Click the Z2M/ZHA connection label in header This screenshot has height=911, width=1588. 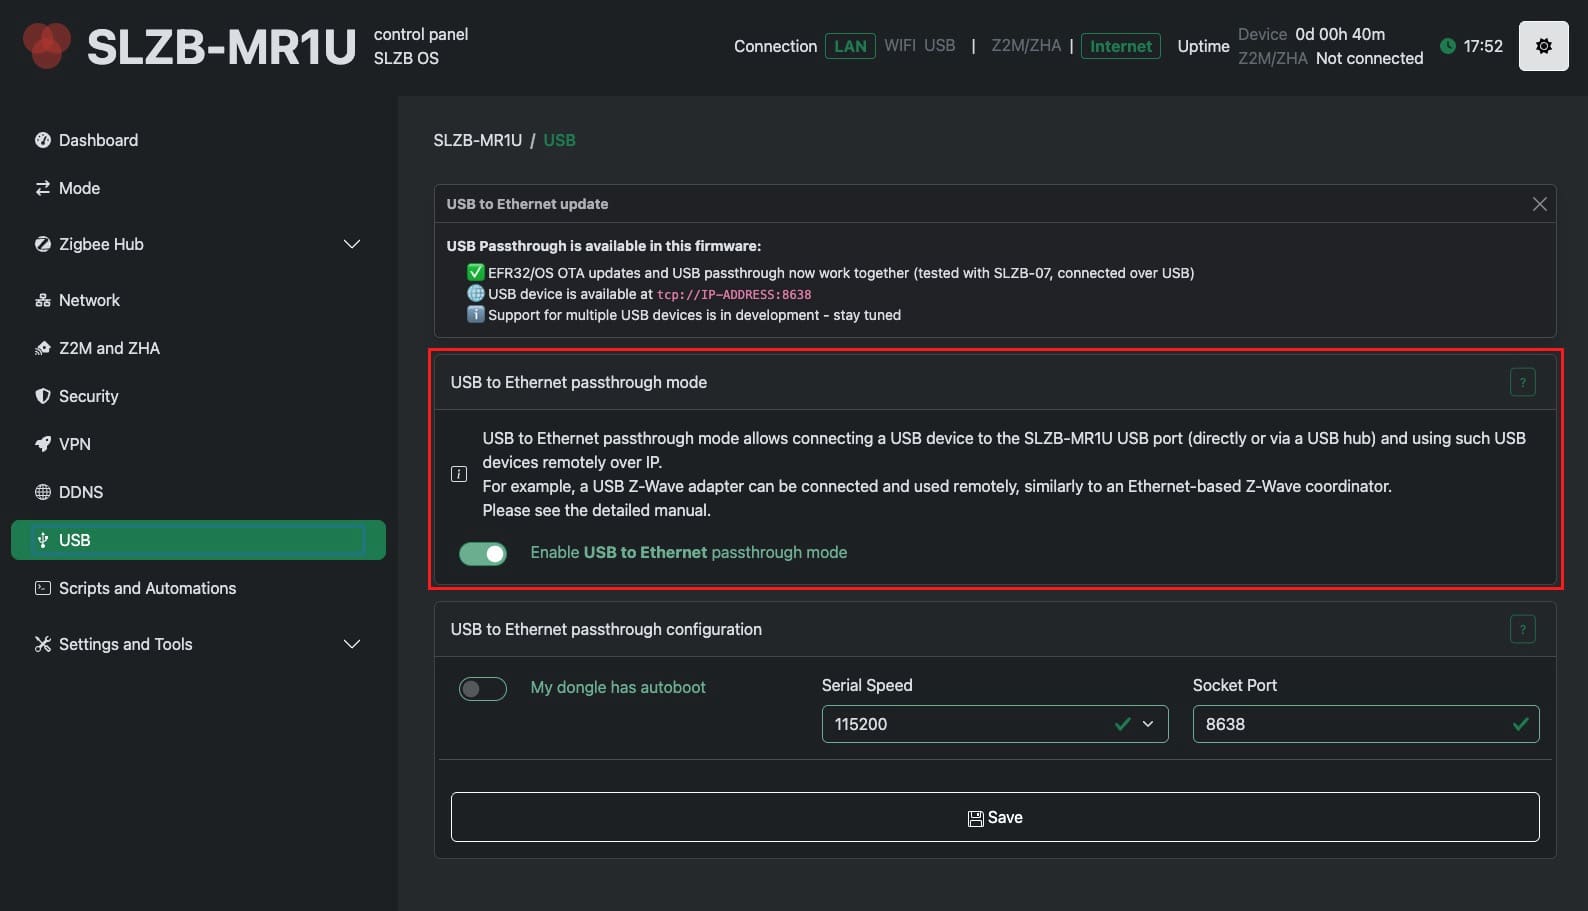1026,46
